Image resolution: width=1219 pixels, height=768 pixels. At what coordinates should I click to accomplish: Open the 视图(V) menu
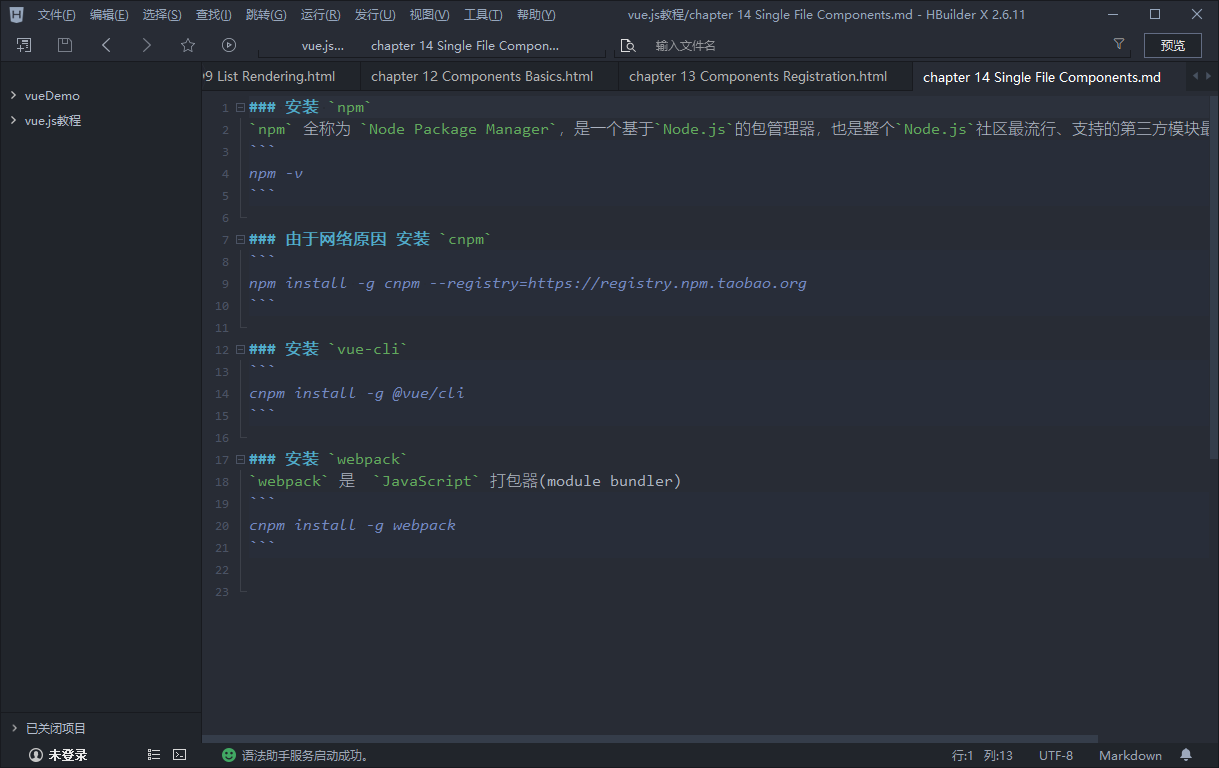tap(429, 15)
